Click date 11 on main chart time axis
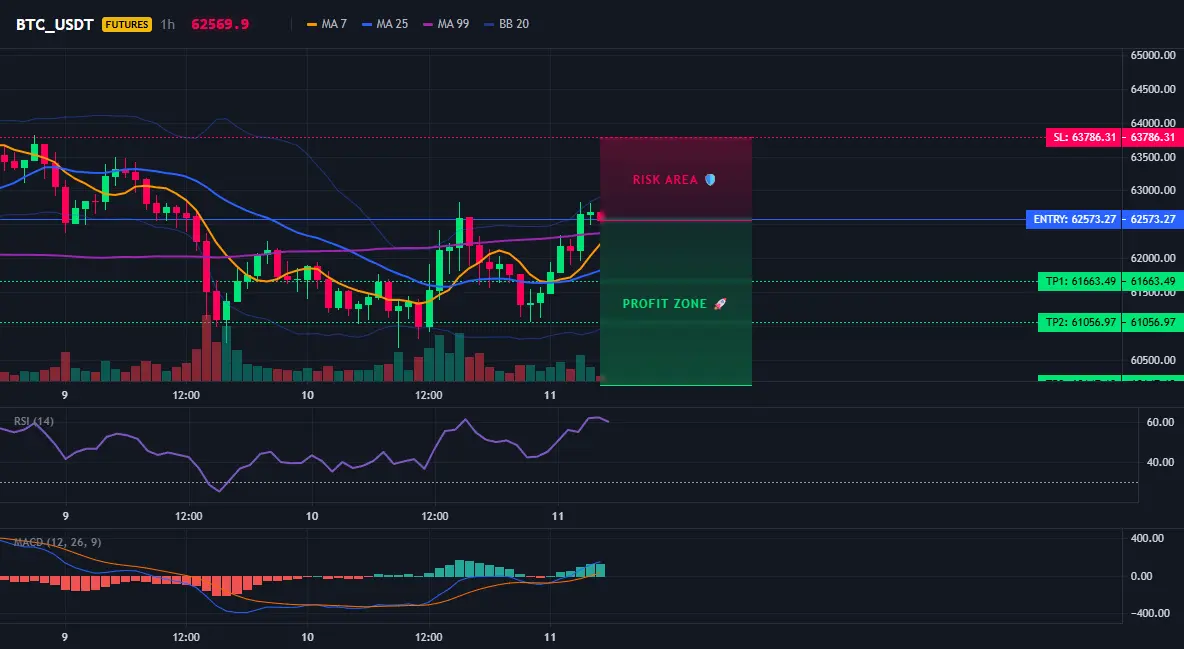The image size is (1184, 649). pyautogui.click(x=550, y=395)
